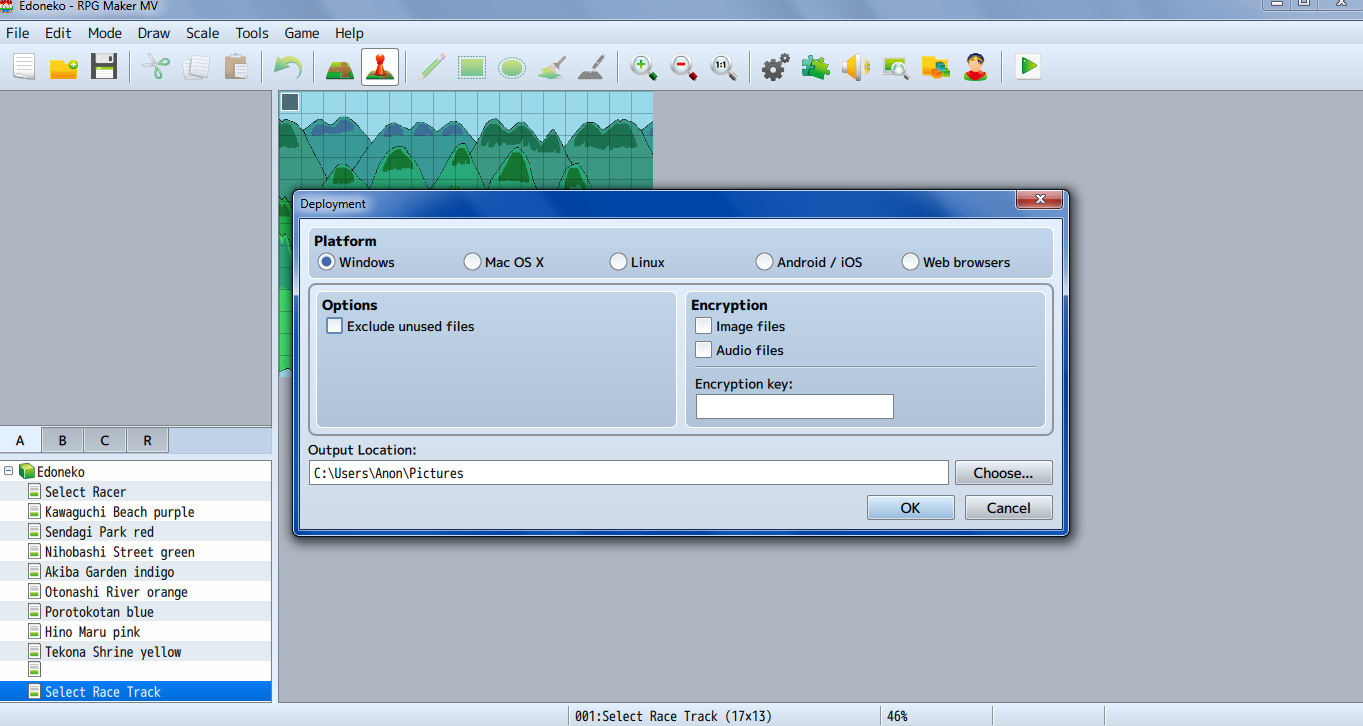Select Mac OS X platform radio
Image resolution: width=1363 pixels, height=726 pixels.
(x=473, y=262)
